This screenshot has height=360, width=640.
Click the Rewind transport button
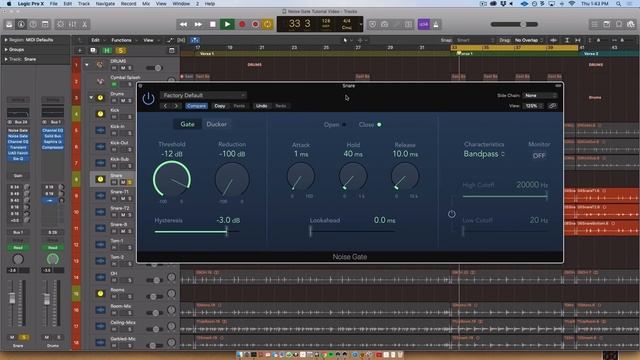pos(183,24)
